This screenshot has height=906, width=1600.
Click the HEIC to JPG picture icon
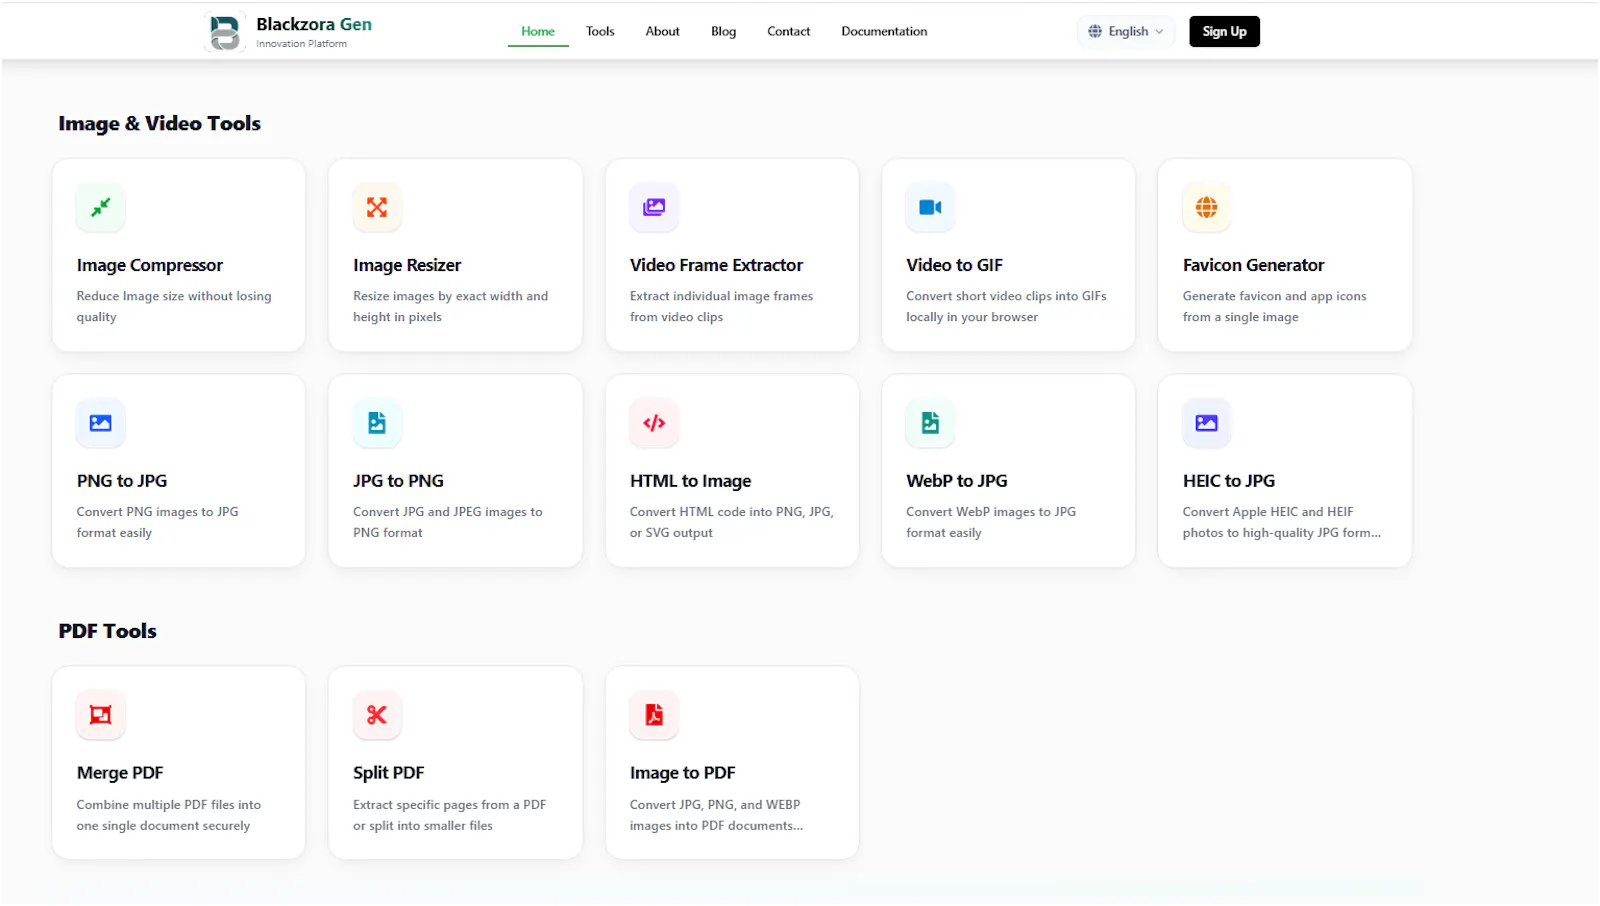click(1207, 423)
